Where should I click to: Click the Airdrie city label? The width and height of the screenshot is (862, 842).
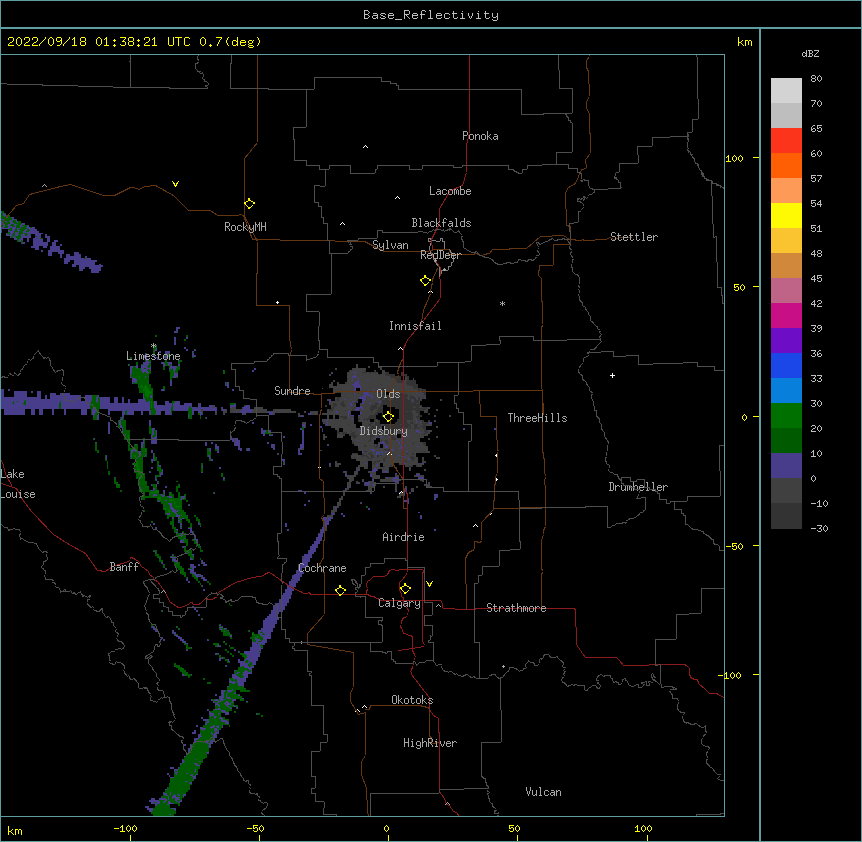pos(404,537)
